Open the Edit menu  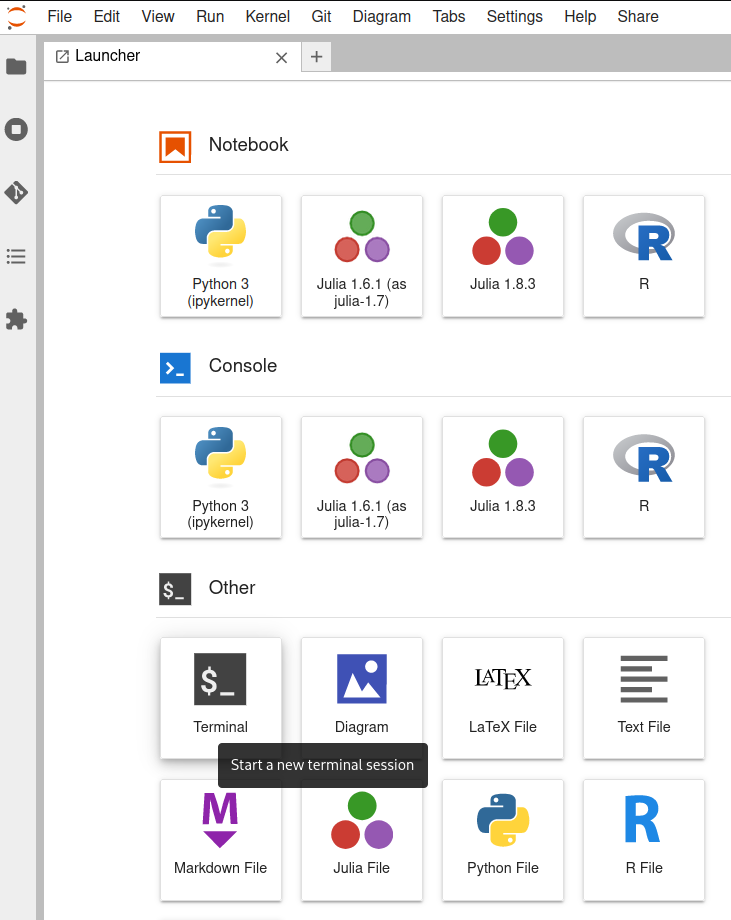[x=107, y=16]
